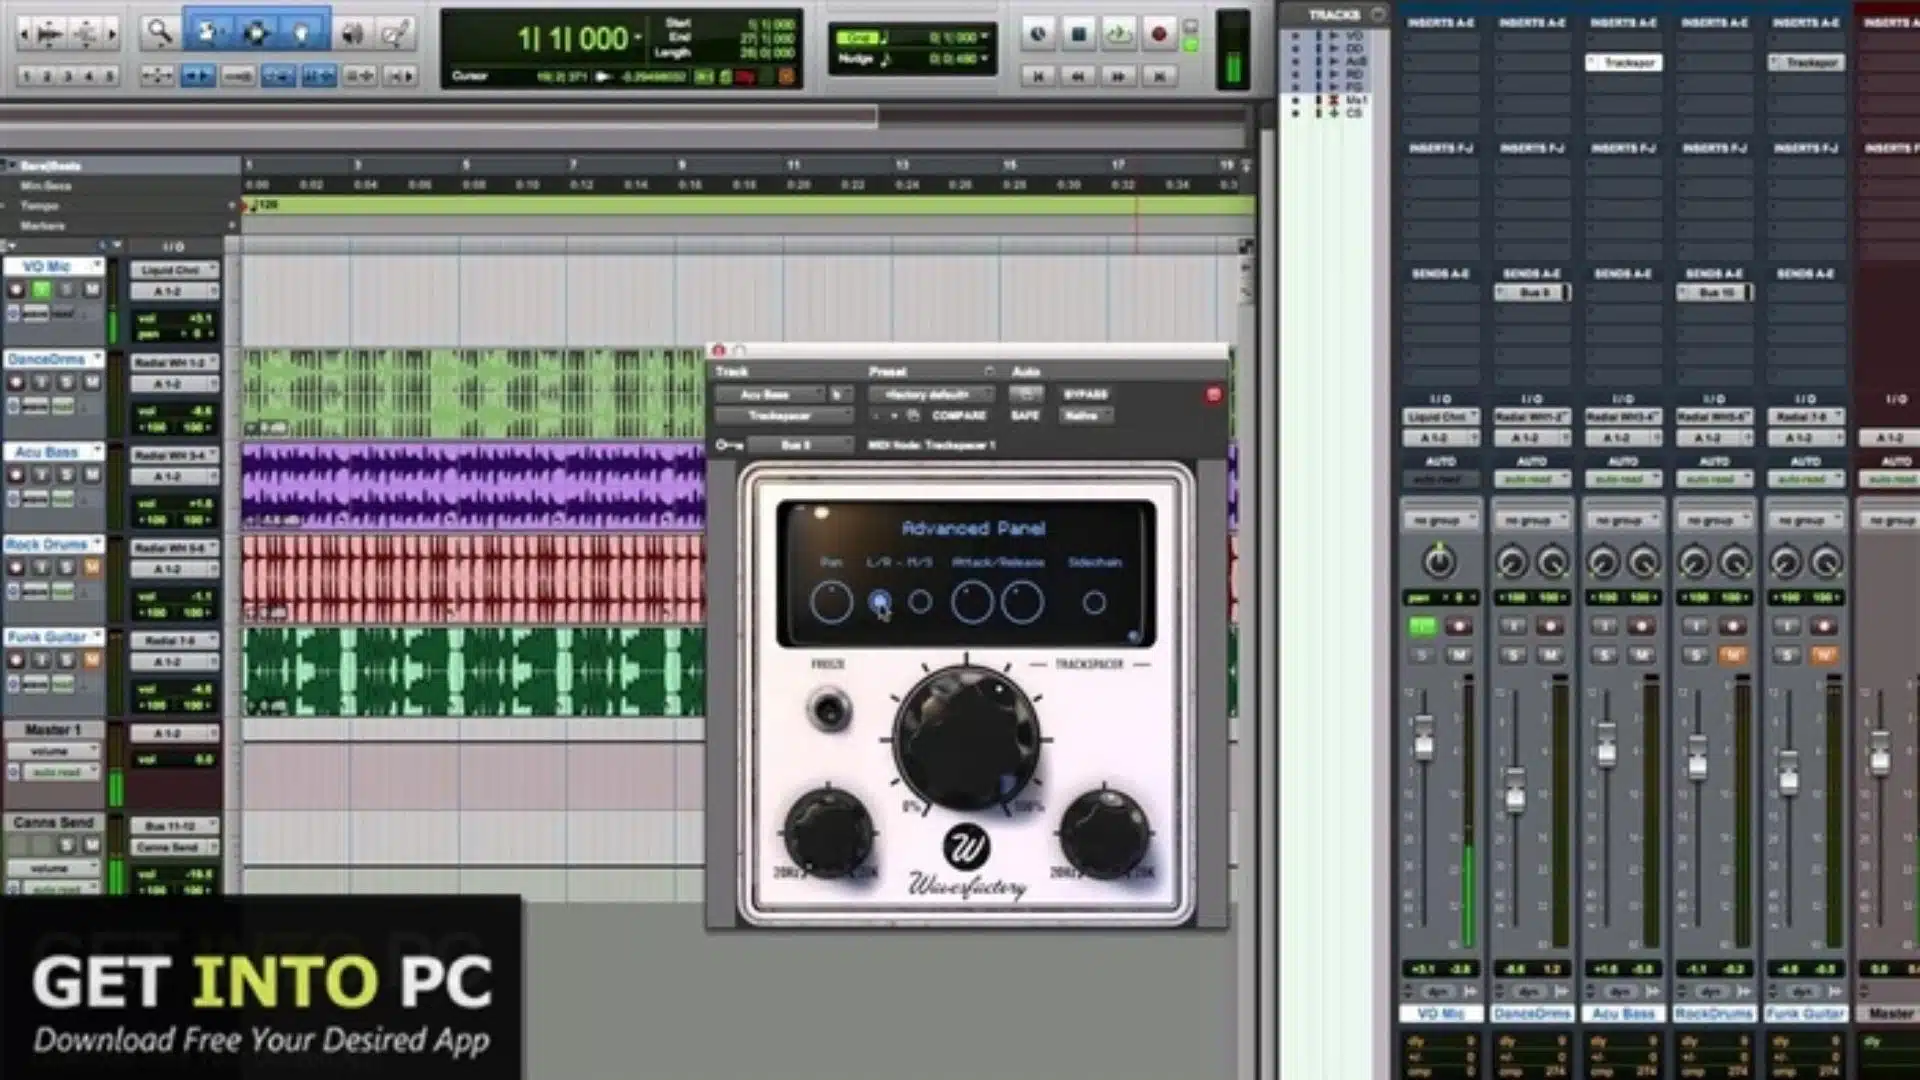The width and height of the screenshot is (1920, 1080).
Task: Click the high-cut frequency knob bottom right
Action: tap(1105, 832)
